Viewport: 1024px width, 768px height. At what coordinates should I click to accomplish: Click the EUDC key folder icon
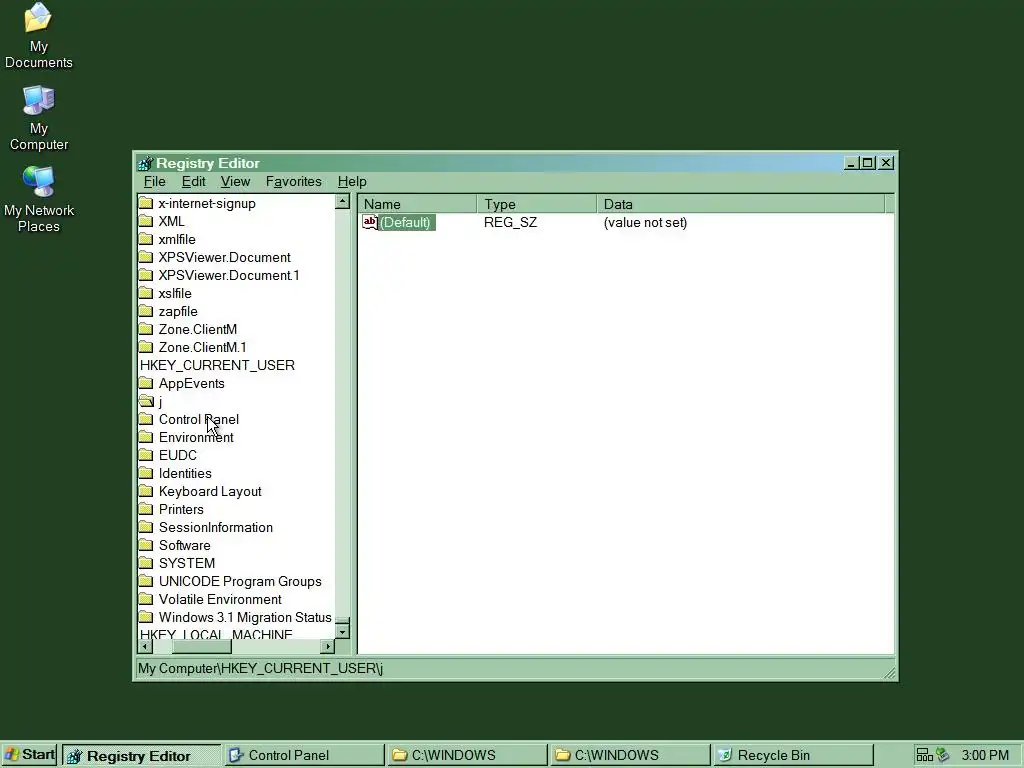[146, 455]
